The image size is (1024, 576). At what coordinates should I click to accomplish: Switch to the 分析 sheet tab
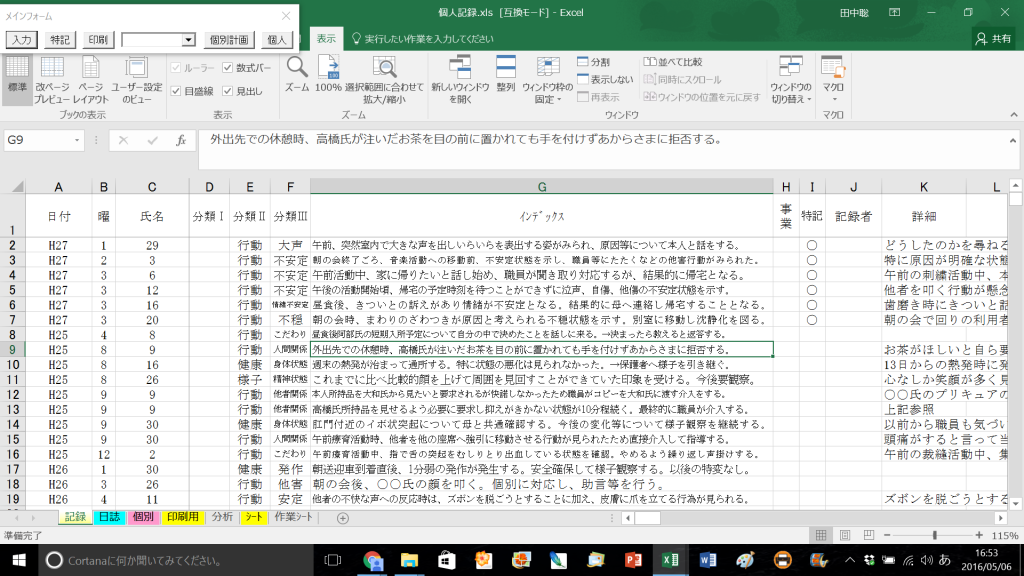222,517
